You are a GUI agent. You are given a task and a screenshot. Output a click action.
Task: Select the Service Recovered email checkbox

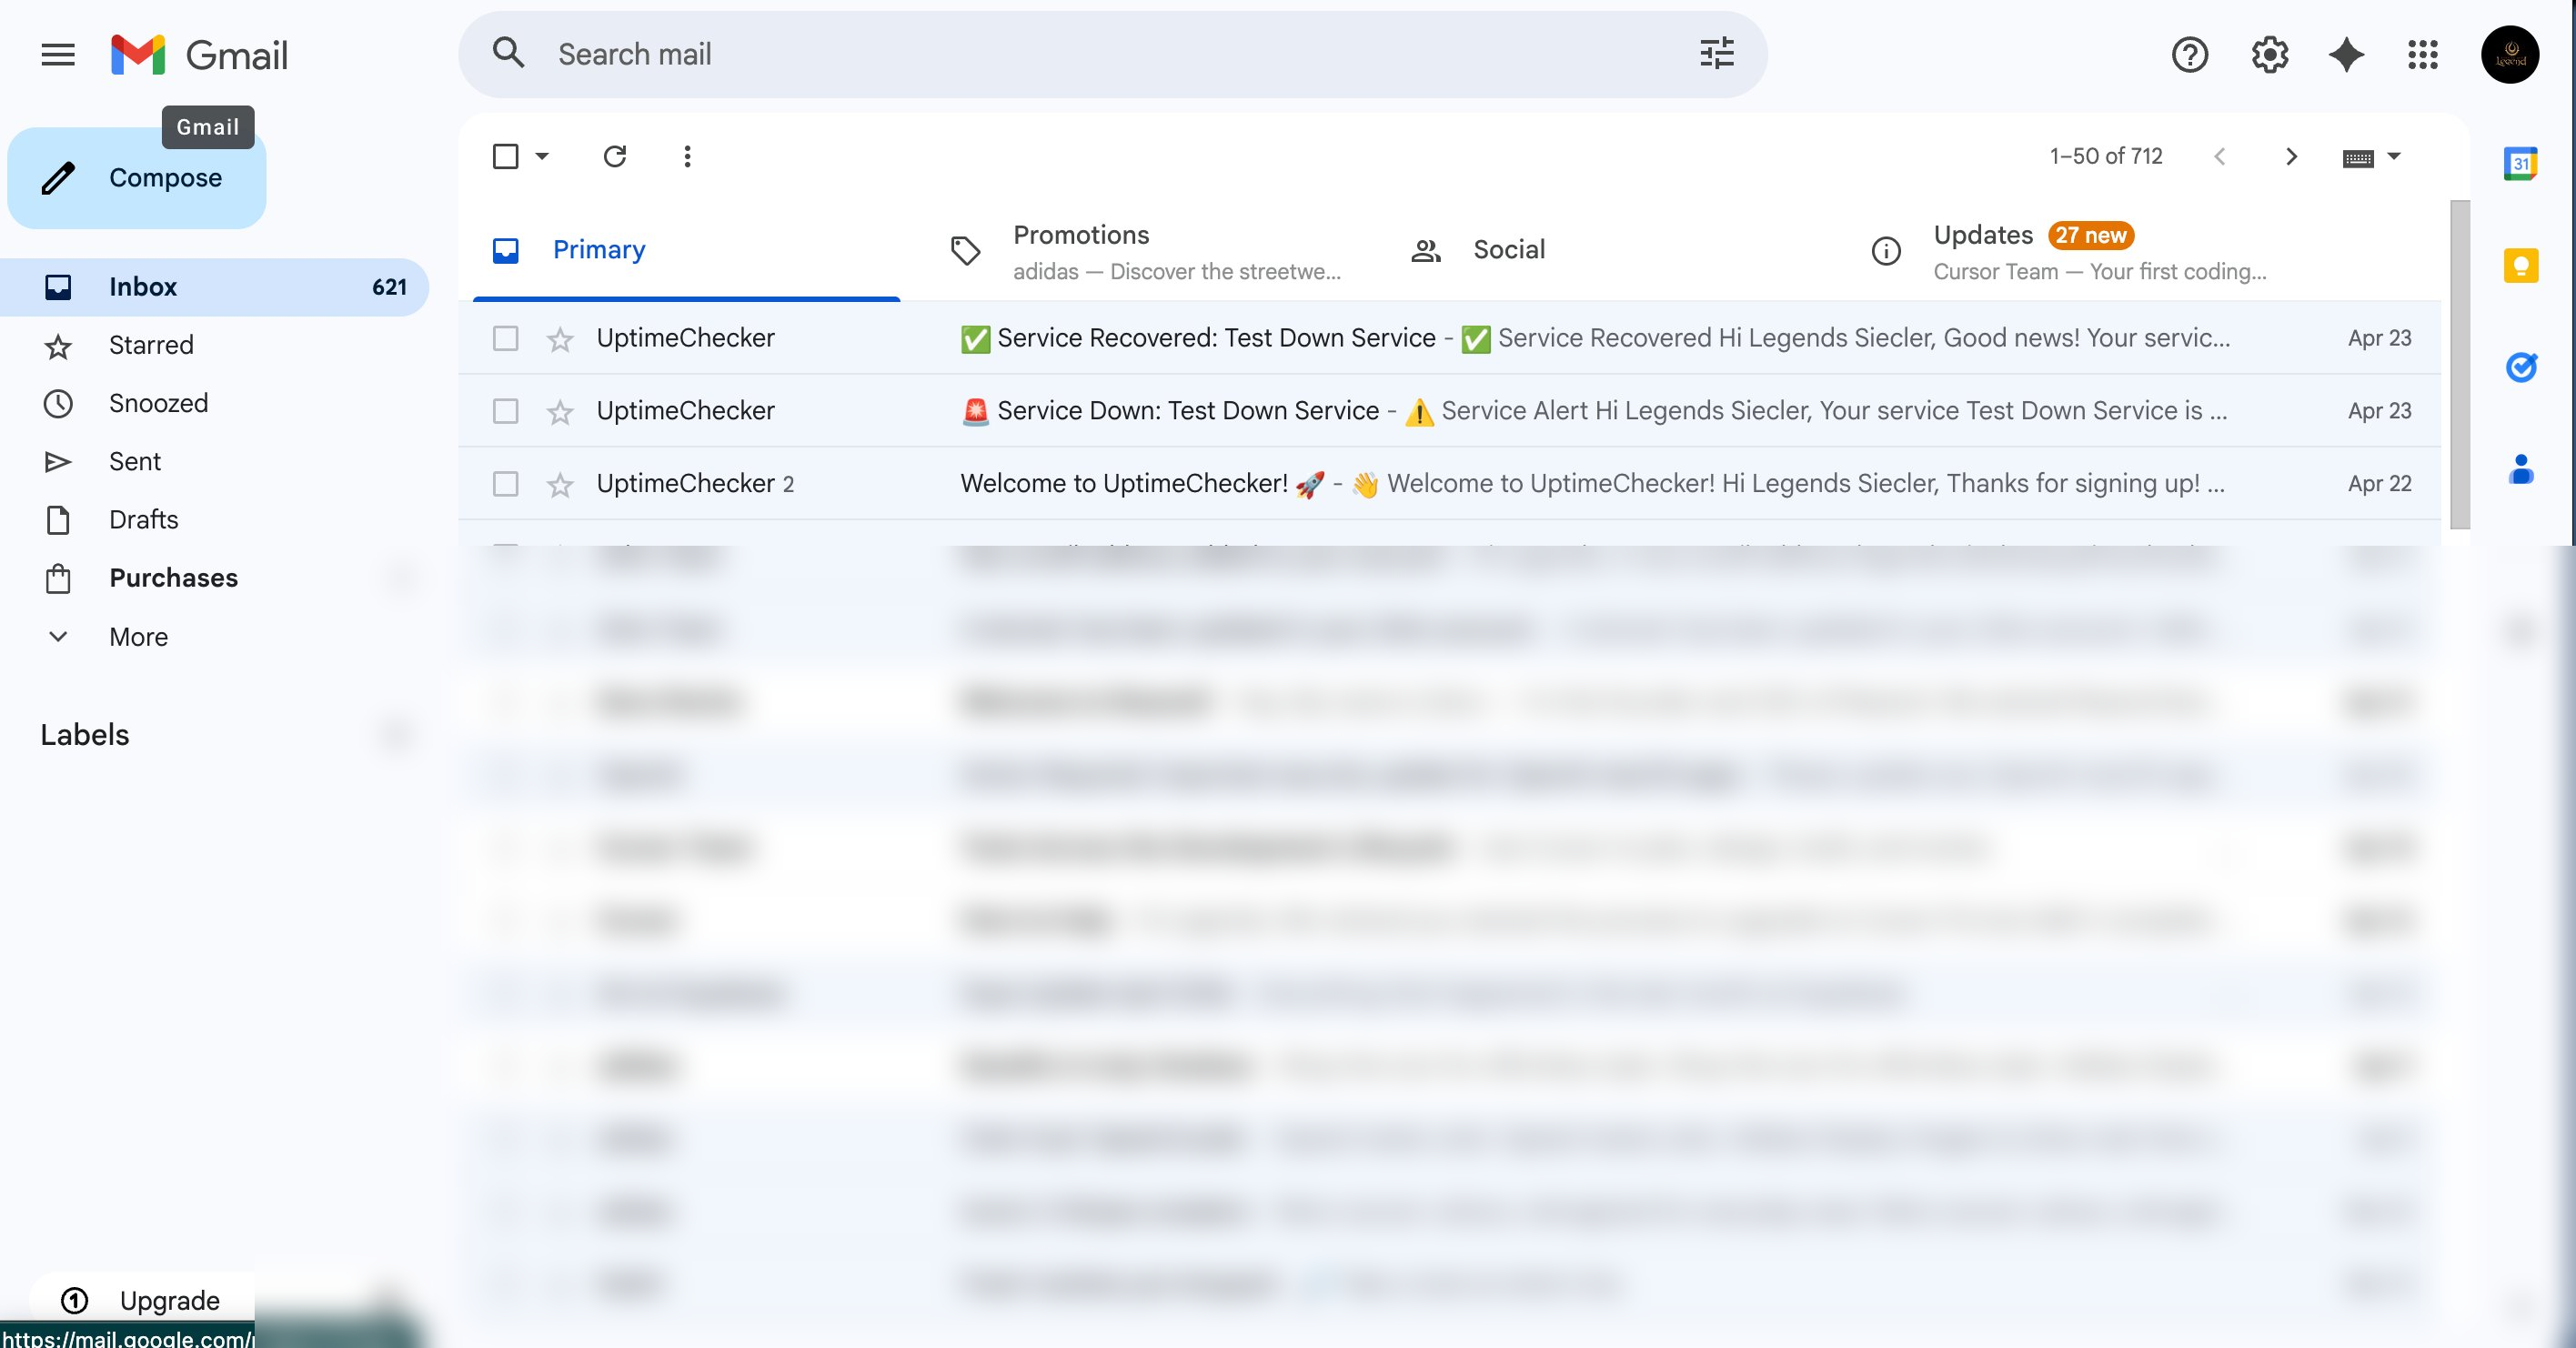[506, 338]
